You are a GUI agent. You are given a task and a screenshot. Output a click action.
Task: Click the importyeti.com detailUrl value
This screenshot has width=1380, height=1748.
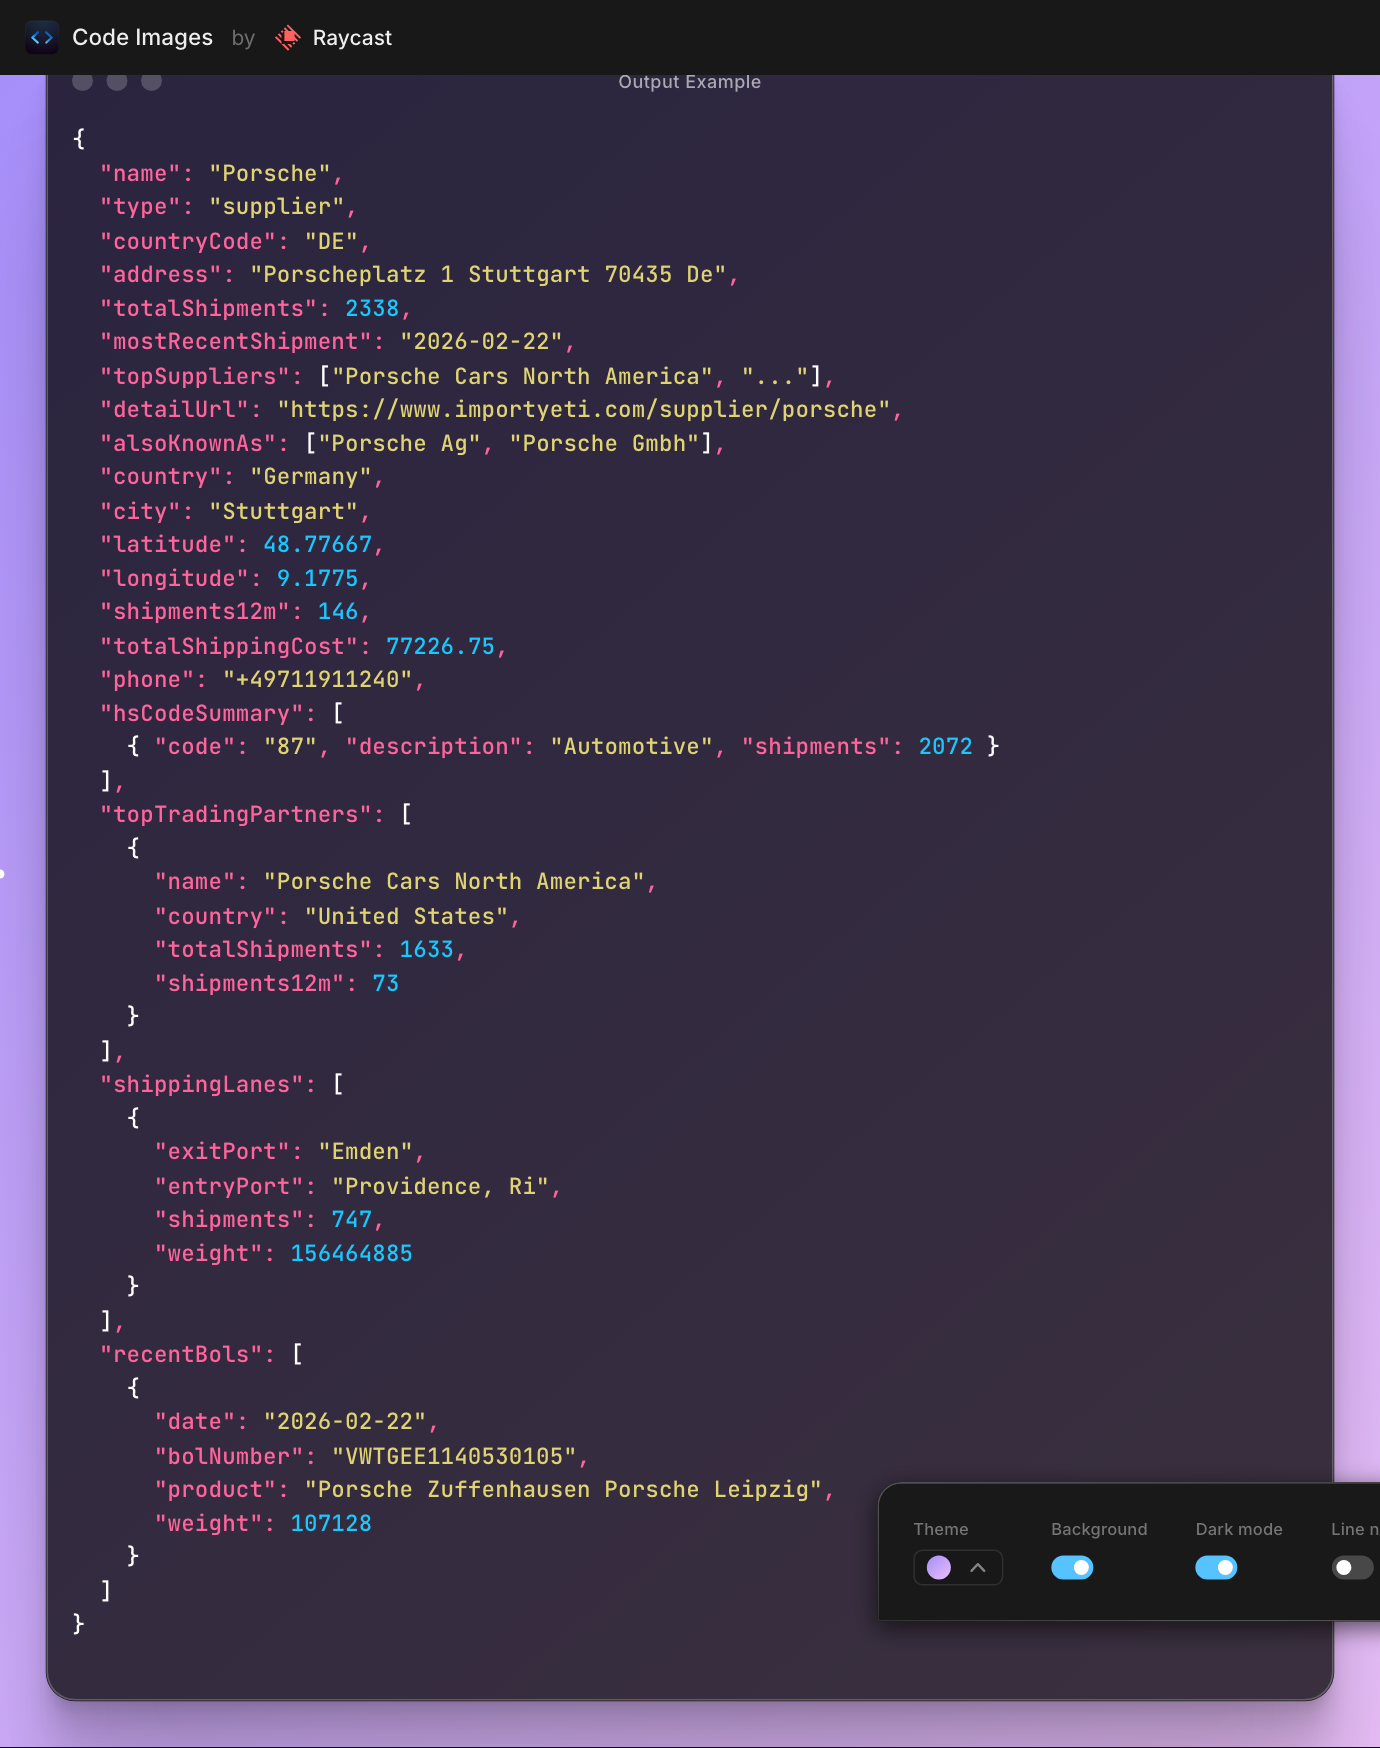tap(584, 410)
